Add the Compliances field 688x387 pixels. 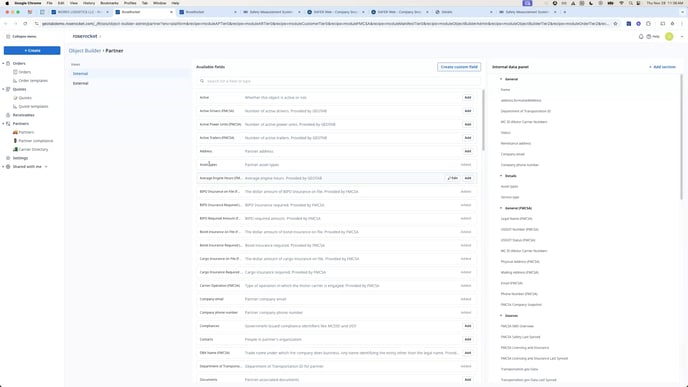[468, 326]
